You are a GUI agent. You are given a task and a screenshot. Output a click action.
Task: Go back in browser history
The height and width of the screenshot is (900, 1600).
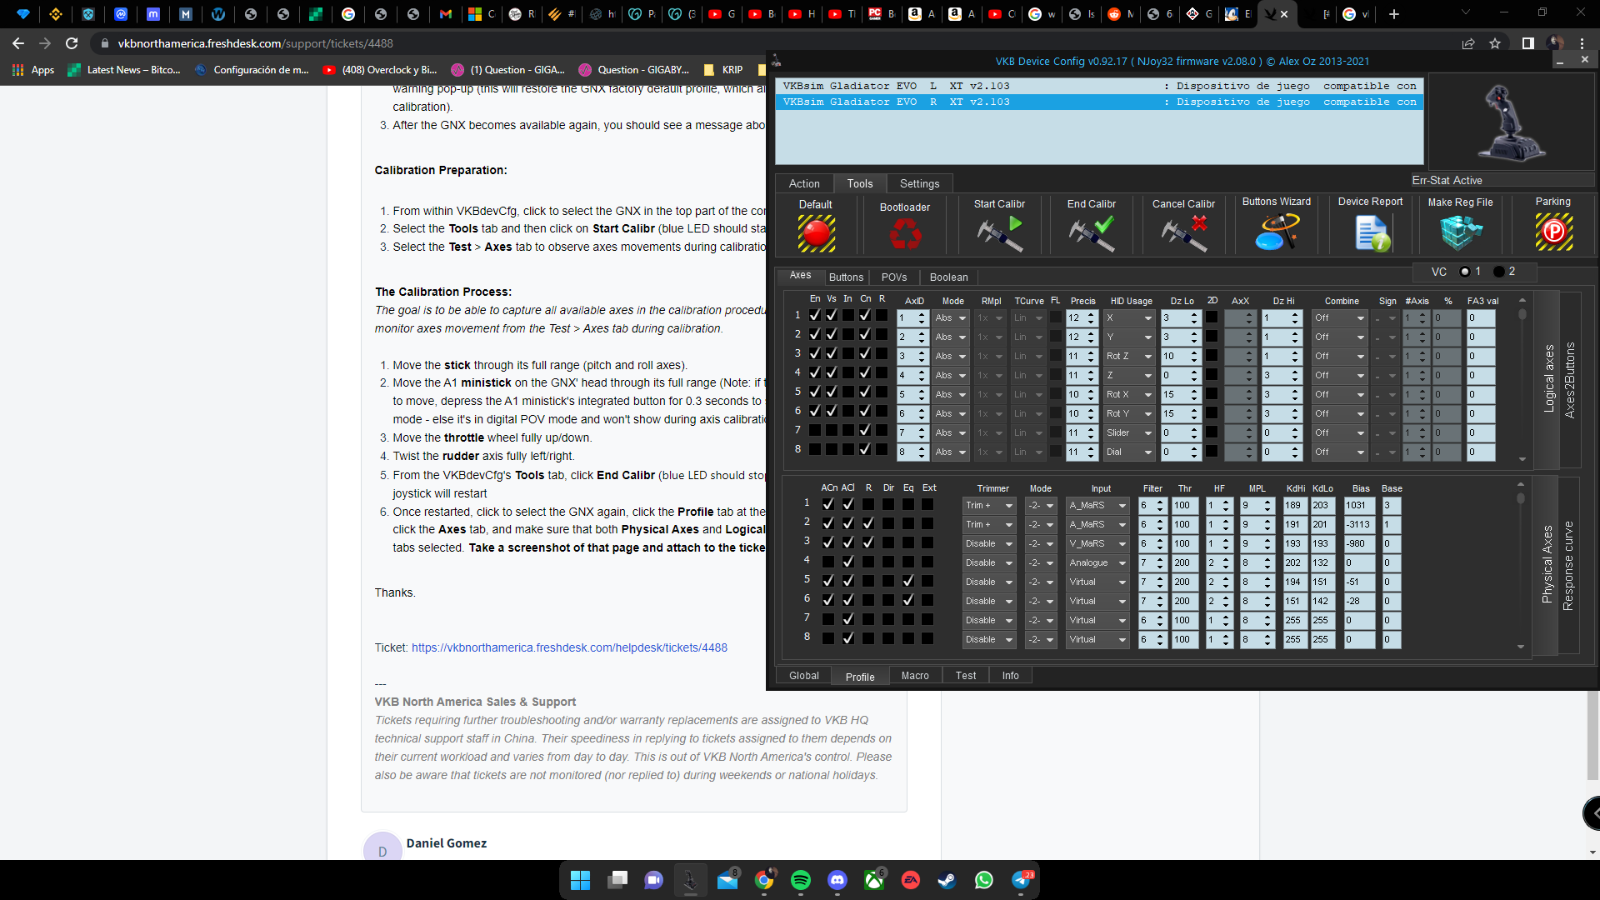[x=18, y=43]
